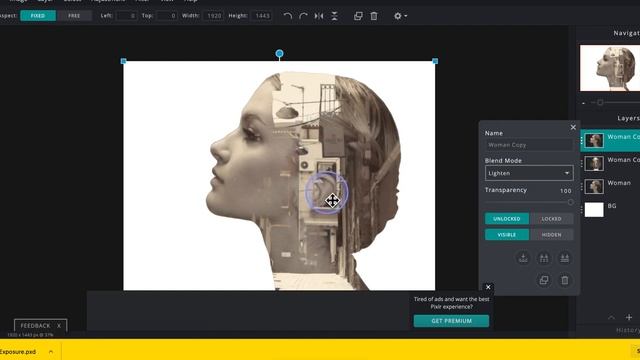
Task: Flip the layer horizontally
Action: pyautogui.click(x=319, y=16)
